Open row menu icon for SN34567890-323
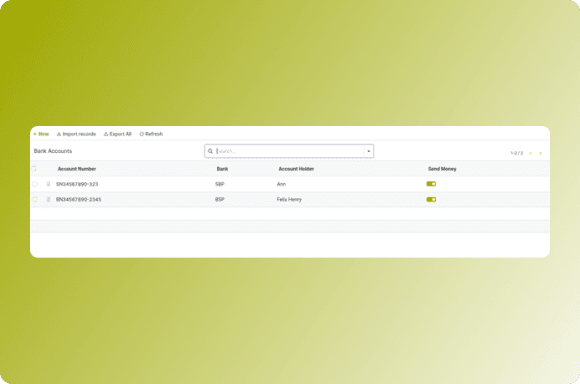The image size is (580, 384). tap(48, 184)
